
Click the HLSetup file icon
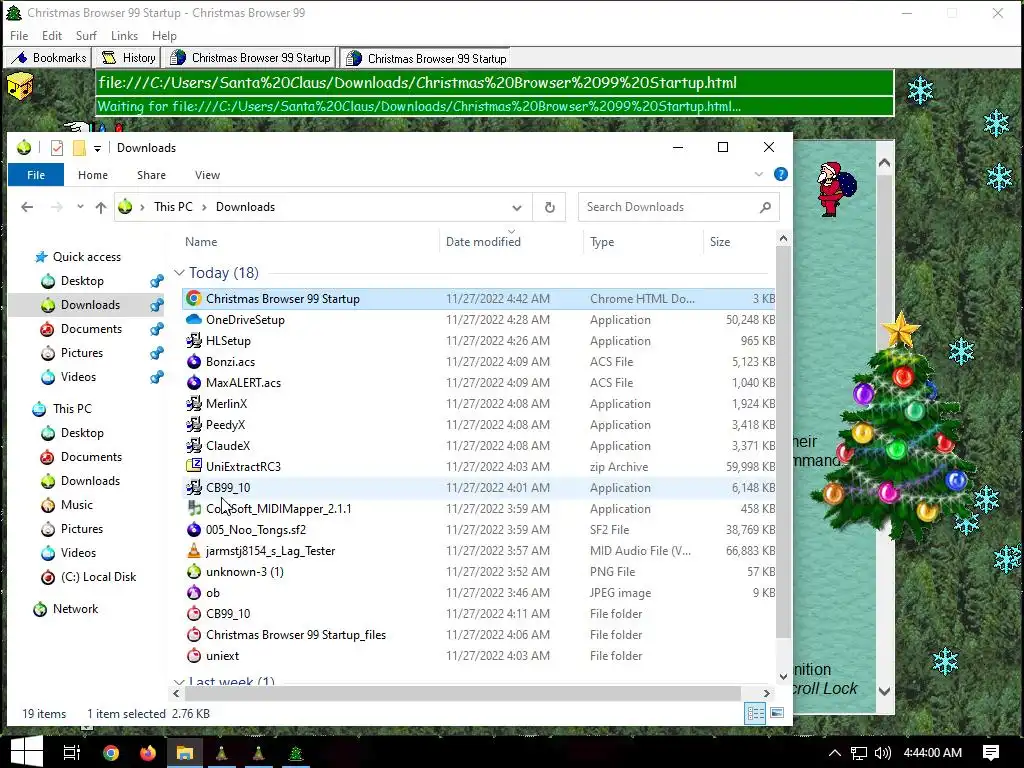tap(193, 341)
